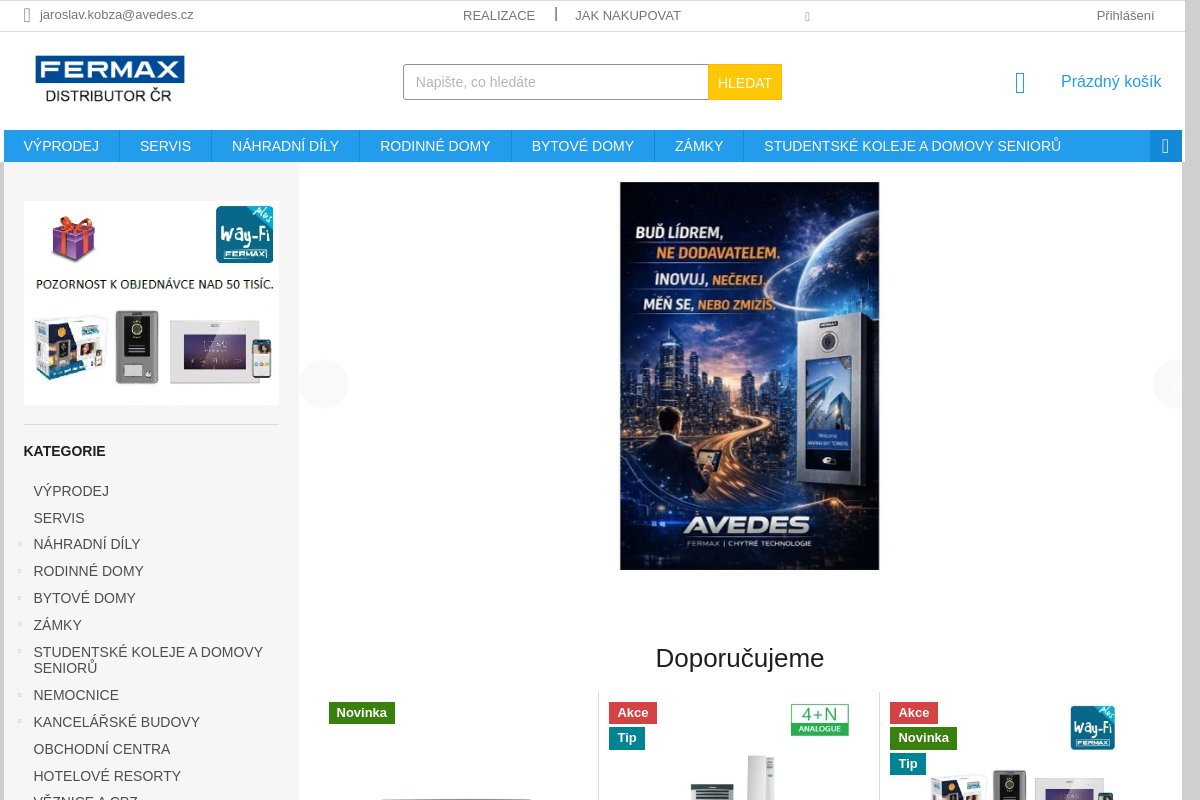Click the Way-Fi icon on the third product
The width and height of the screenshot is (1200, 800).
1092,727
